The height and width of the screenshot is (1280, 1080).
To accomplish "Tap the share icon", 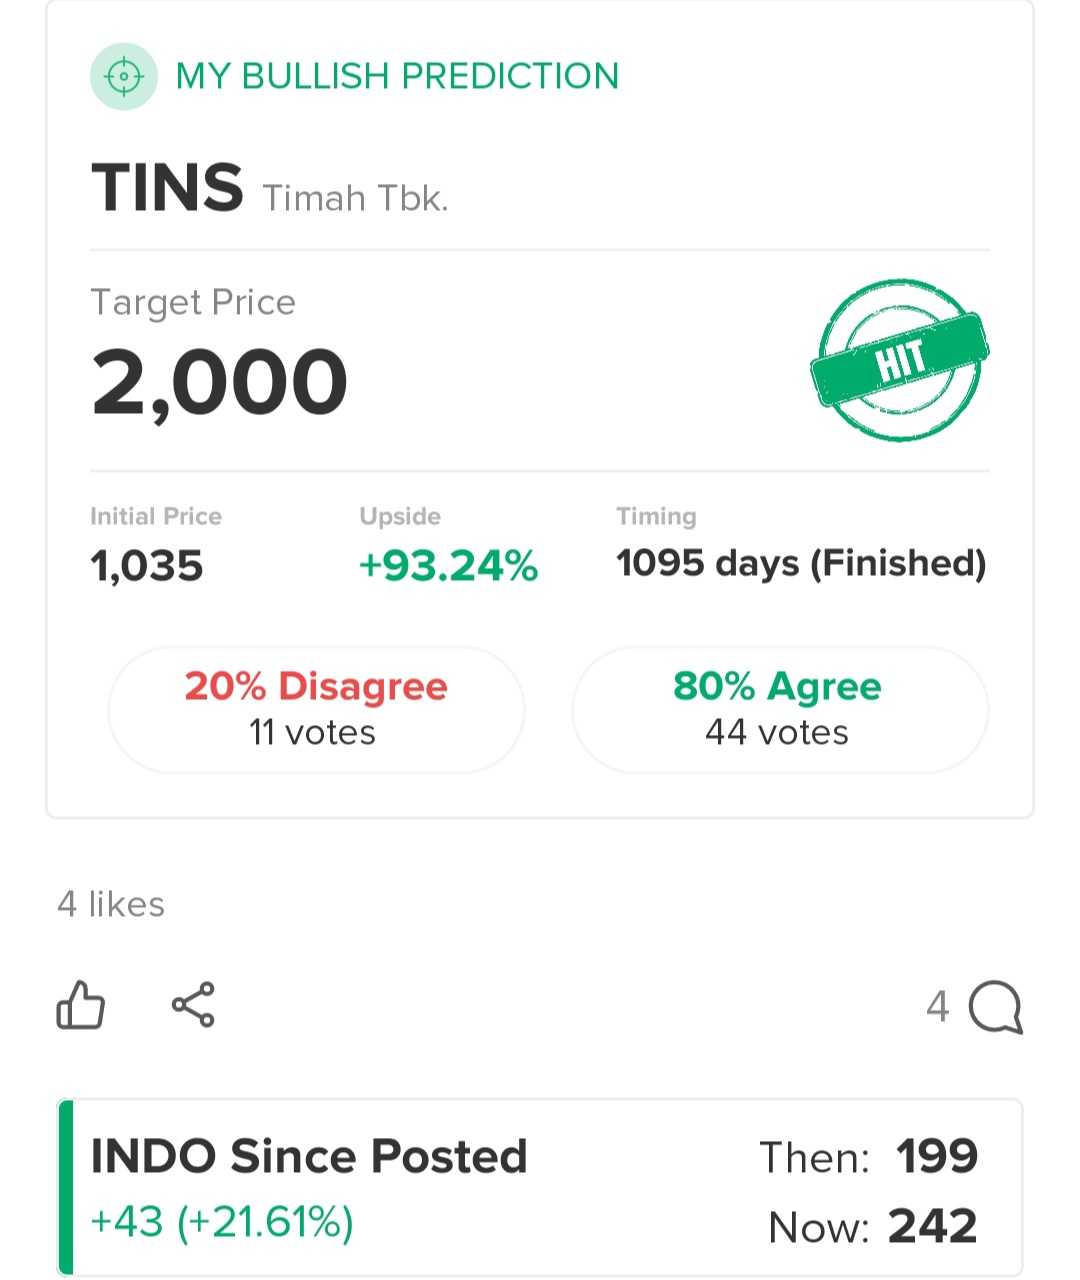I will [193, 1005].
